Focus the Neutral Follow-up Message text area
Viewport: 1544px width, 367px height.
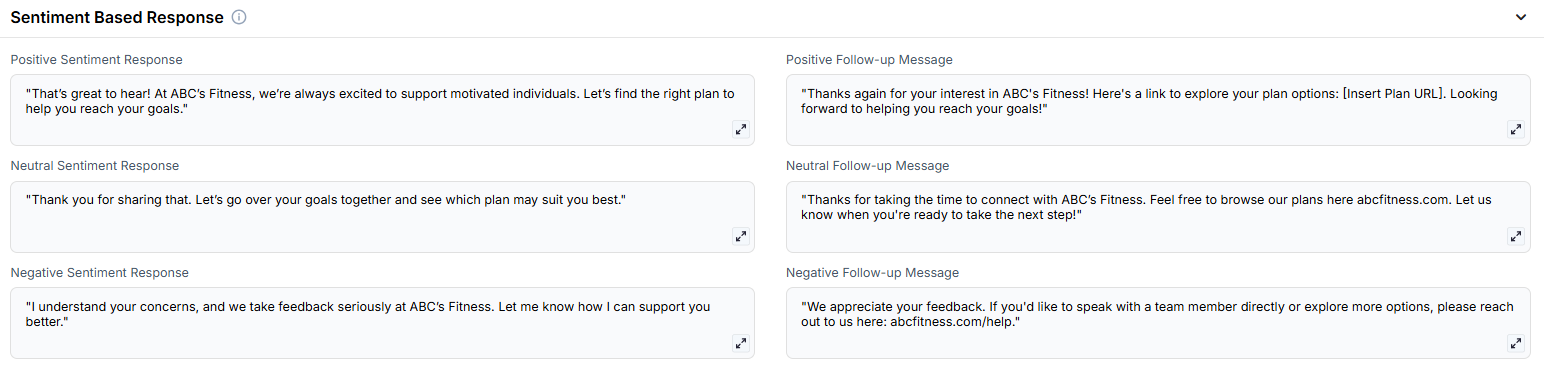[x=1158, y=217]
